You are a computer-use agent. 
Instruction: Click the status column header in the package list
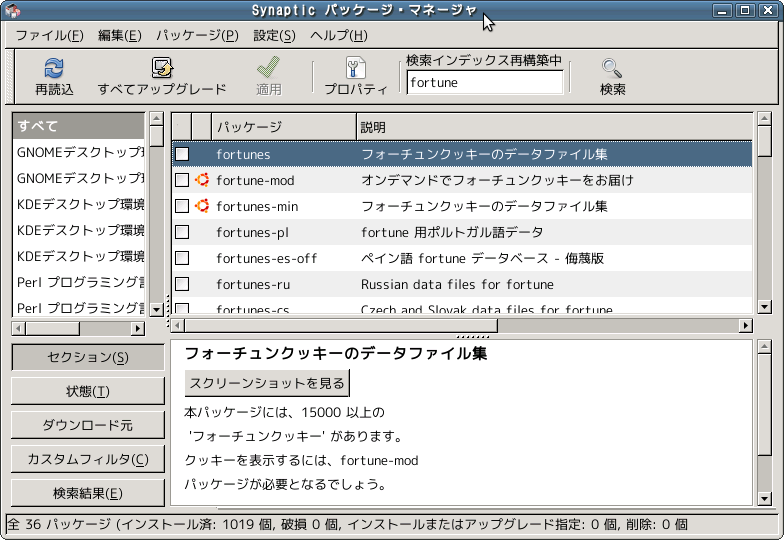point(182,127)
